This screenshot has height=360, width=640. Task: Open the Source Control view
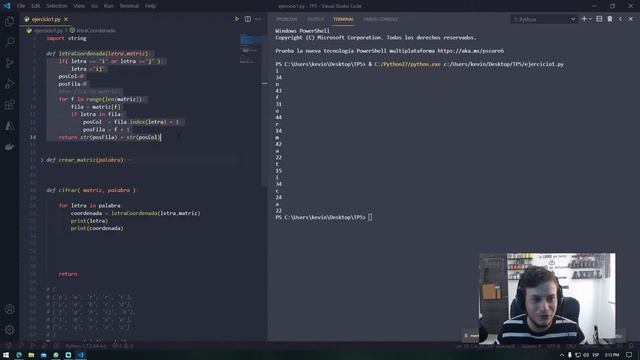[9, 63]
